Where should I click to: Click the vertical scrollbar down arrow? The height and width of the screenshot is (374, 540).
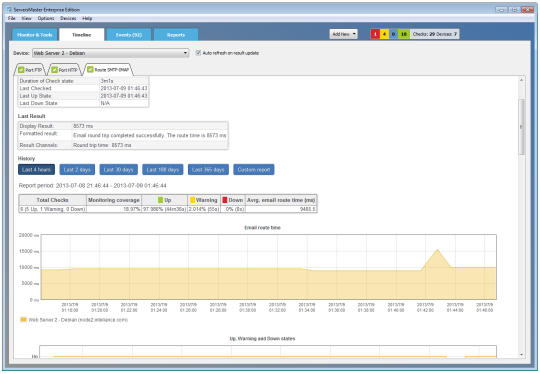[521, 354]
